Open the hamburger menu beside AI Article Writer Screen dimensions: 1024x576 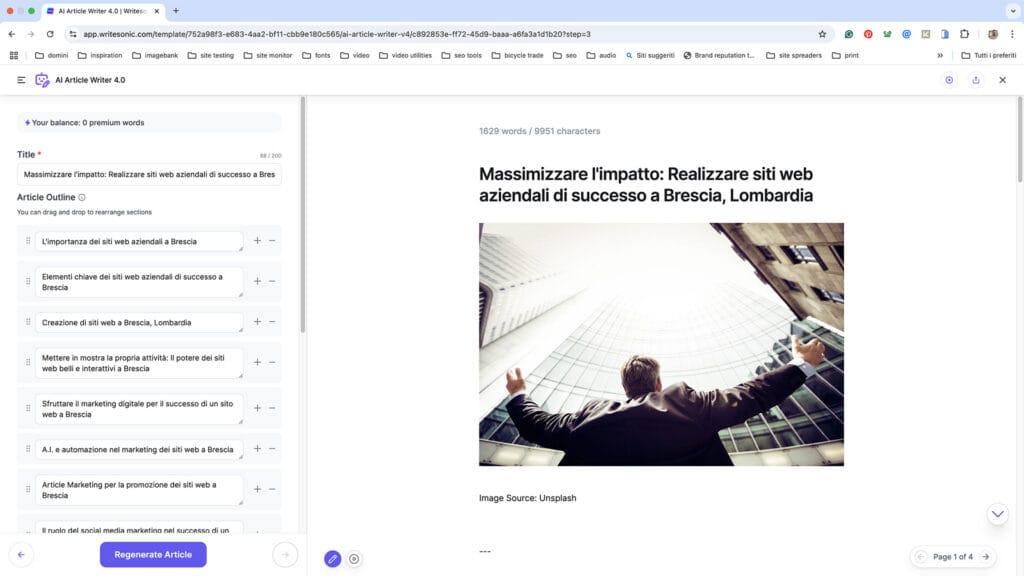(21, 80)
